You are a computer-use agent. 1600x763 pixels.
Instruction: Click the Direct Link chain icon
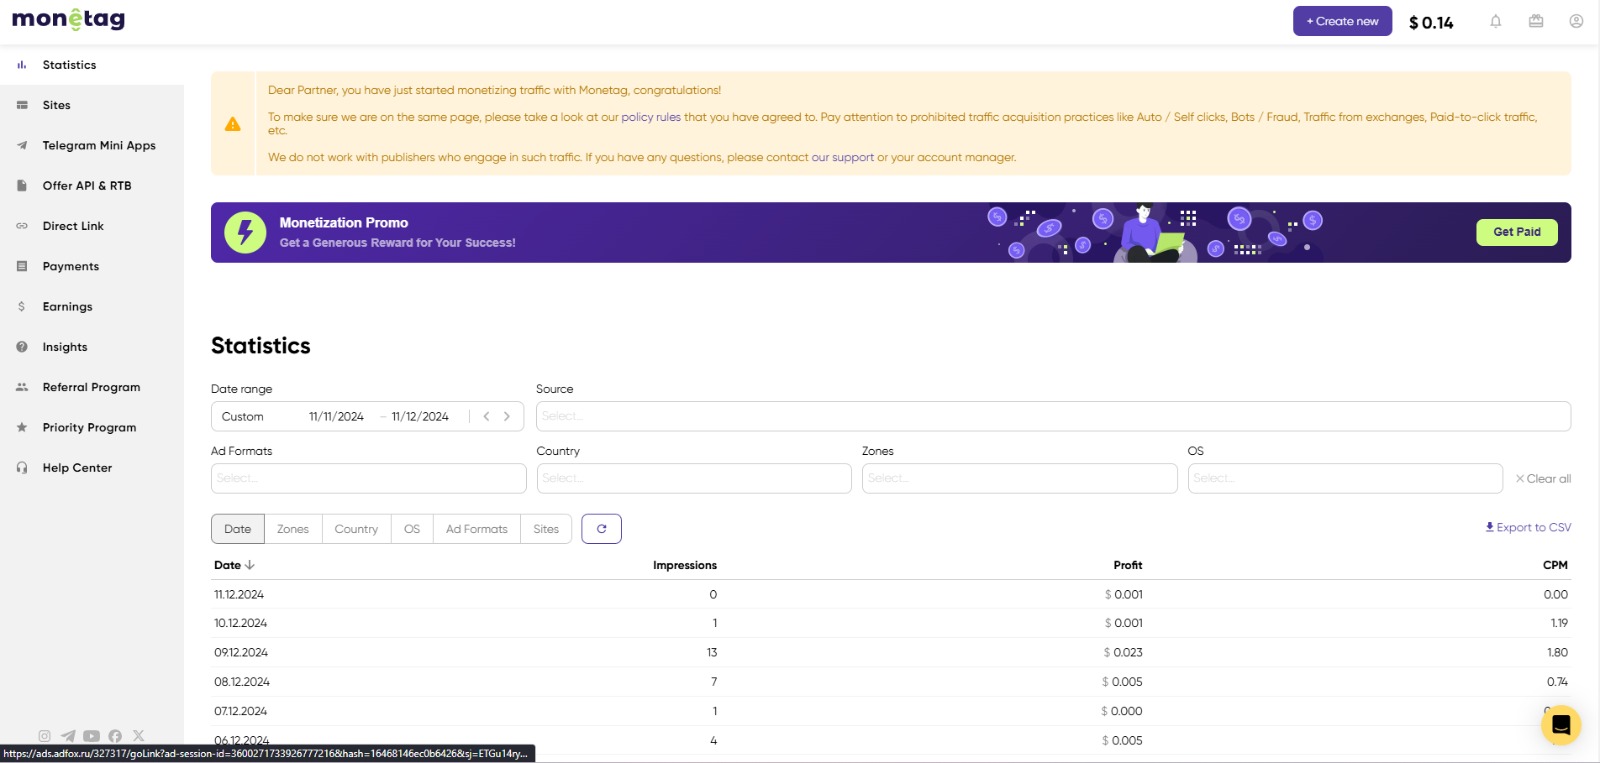click(x=22, y=226)
